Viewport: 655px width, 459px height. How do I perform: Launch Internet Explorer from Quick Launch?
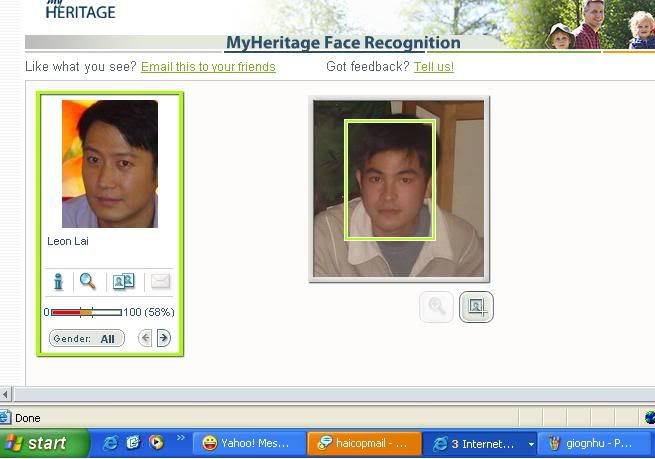(x=110, y=443)
